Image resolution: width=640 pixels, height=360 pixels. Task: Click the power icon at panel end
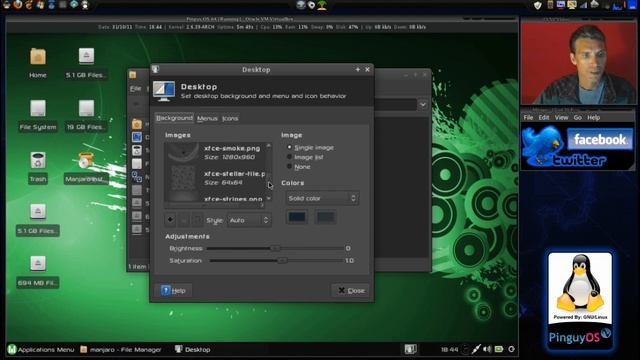(x=511, y=349)
